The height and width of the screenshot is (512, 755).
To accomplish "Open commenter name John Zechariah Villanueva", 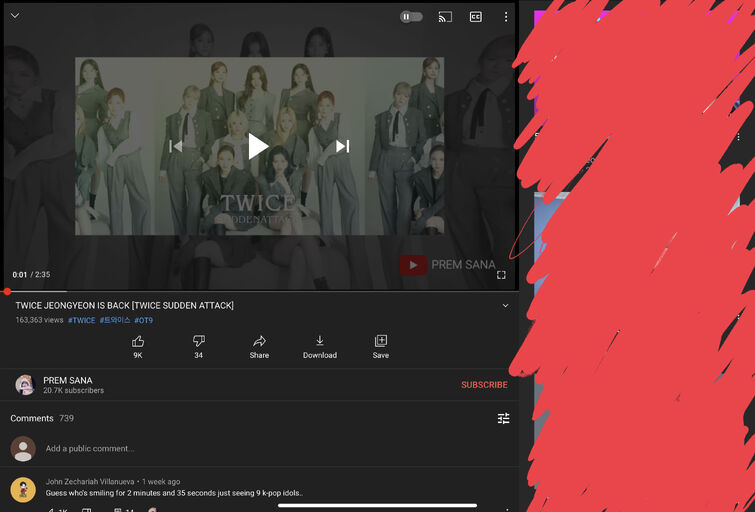I will (x=90, y=481).
